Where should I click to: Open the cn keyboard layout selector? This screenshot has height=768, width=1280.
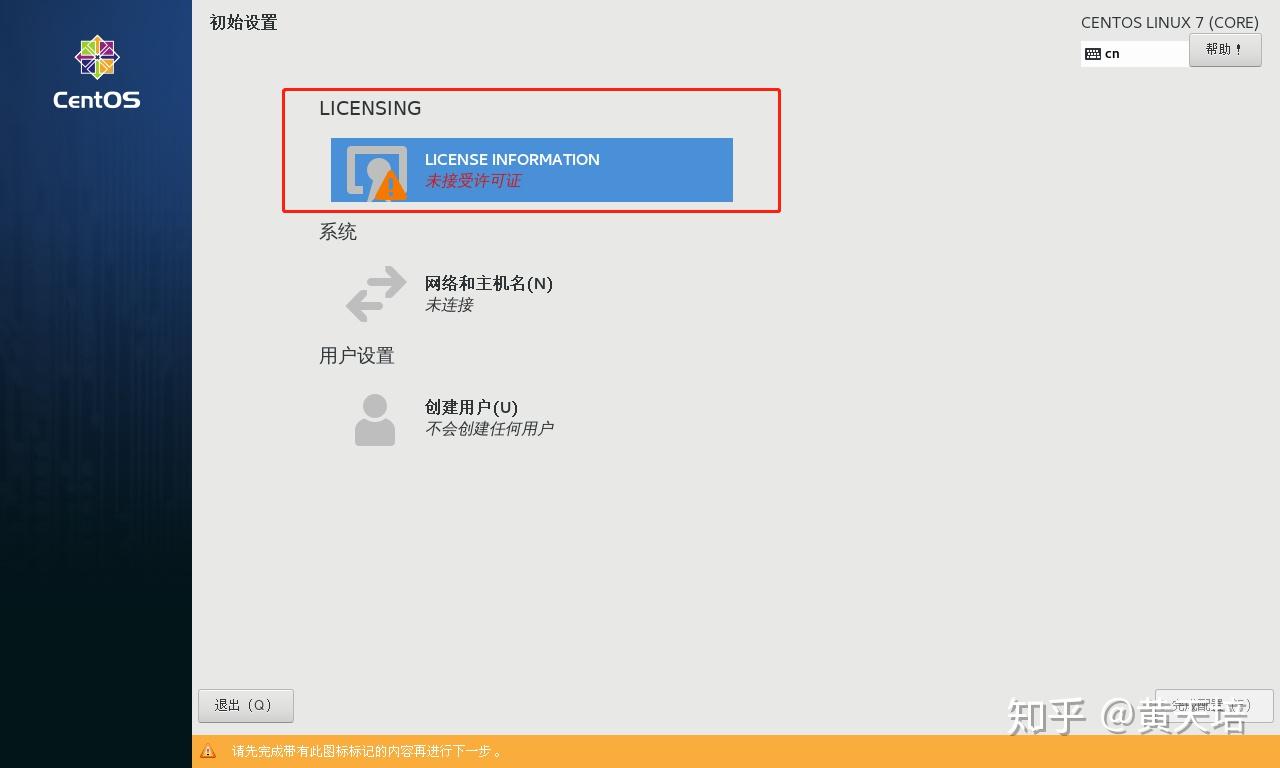coord(1134,52)
